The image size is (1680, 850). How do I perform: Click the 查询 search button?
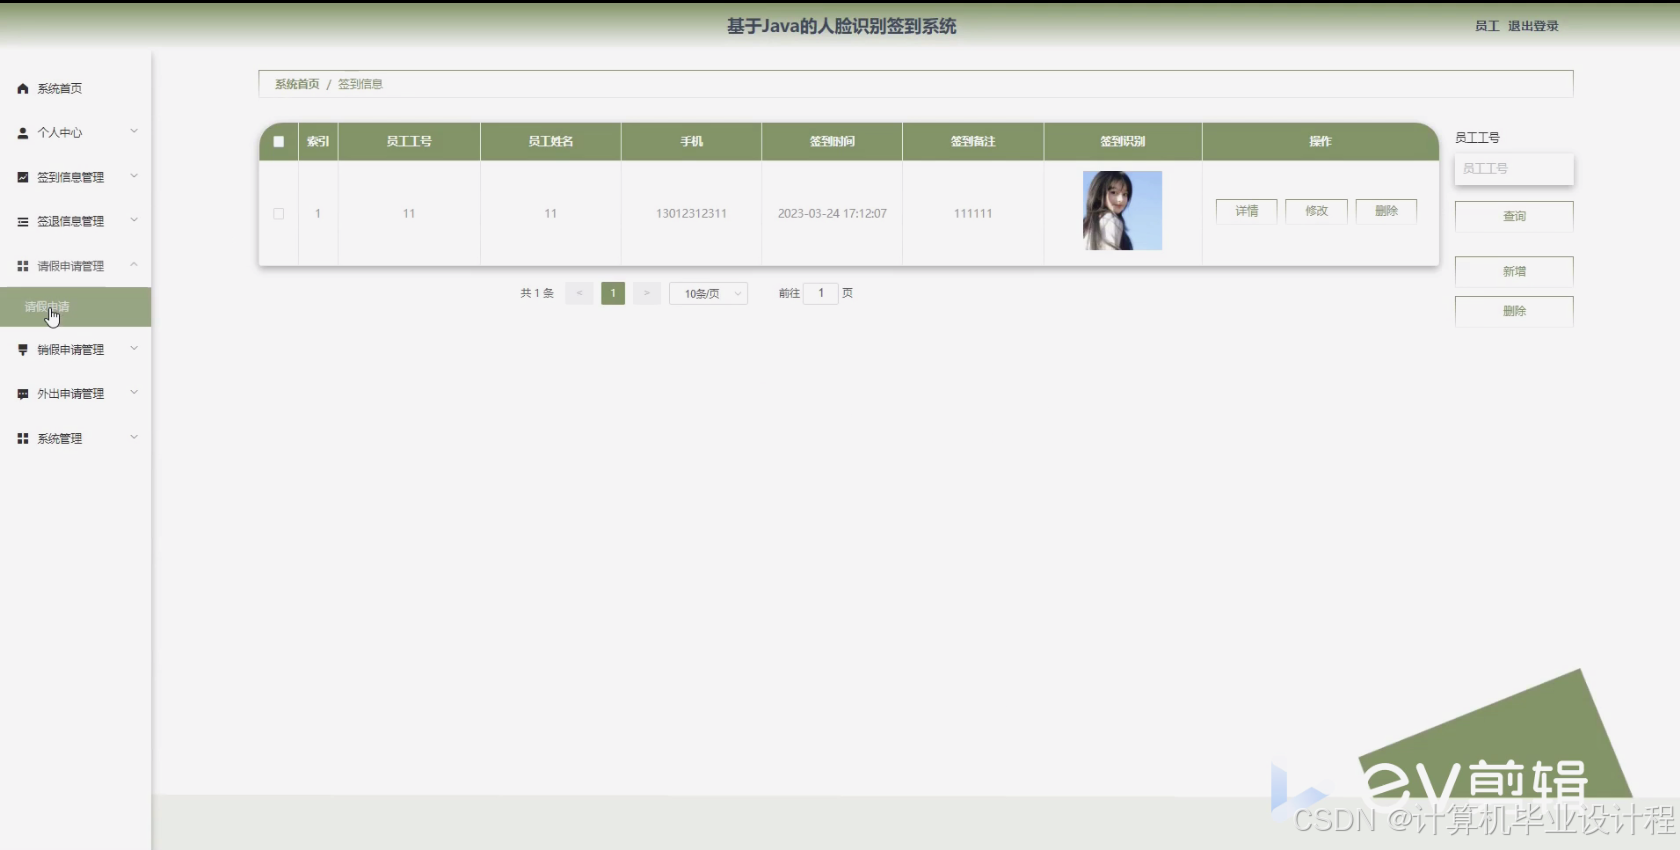(x=1514, y=216)
